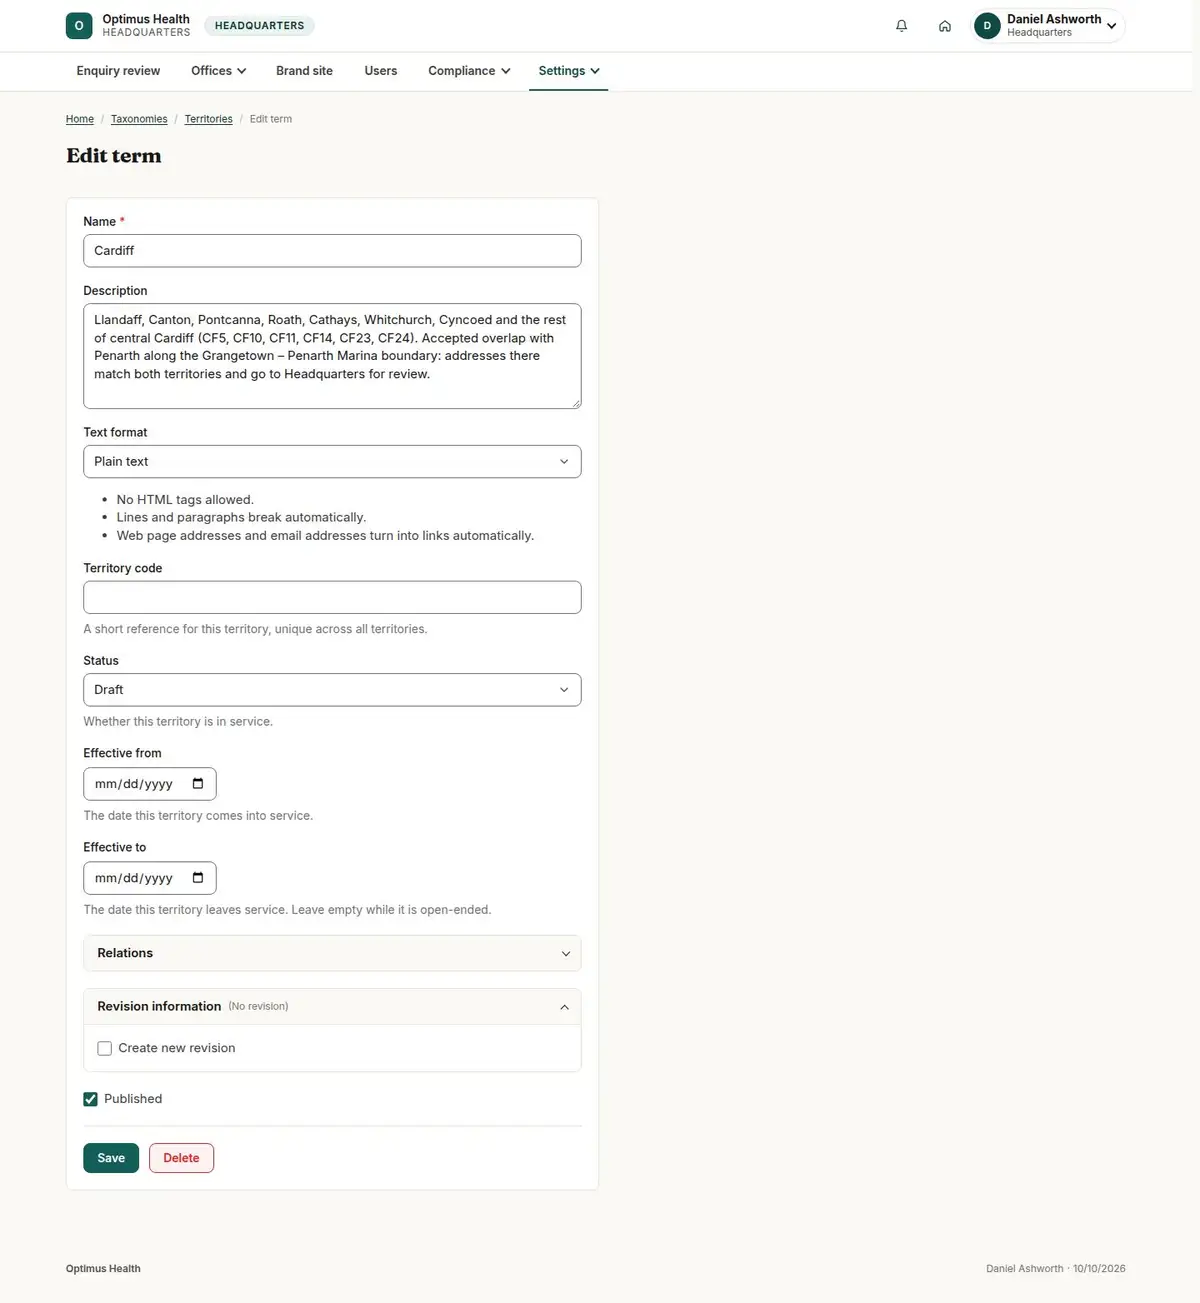Open the user account menu chevron

(1111, 26)
